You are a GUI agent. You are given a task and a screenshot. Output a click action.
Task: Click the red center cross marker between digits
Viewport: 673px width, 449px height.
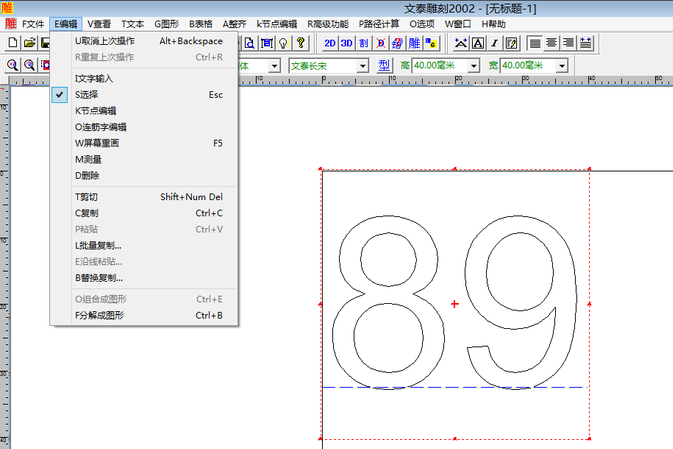[456, 303]
